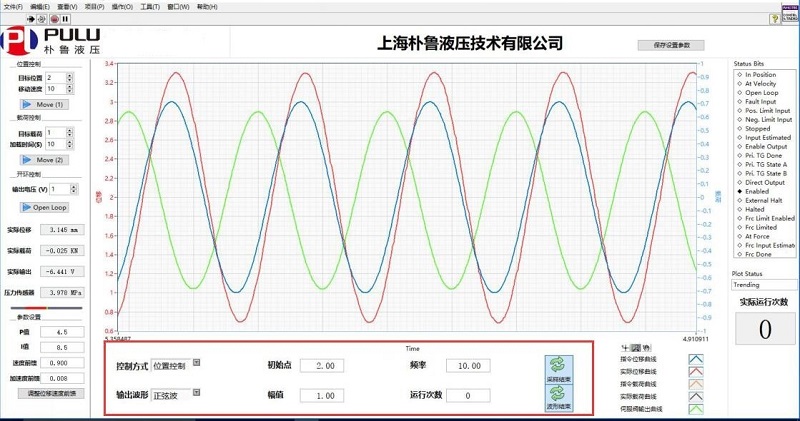Click the Move (2) button

[x=44, y=160]
